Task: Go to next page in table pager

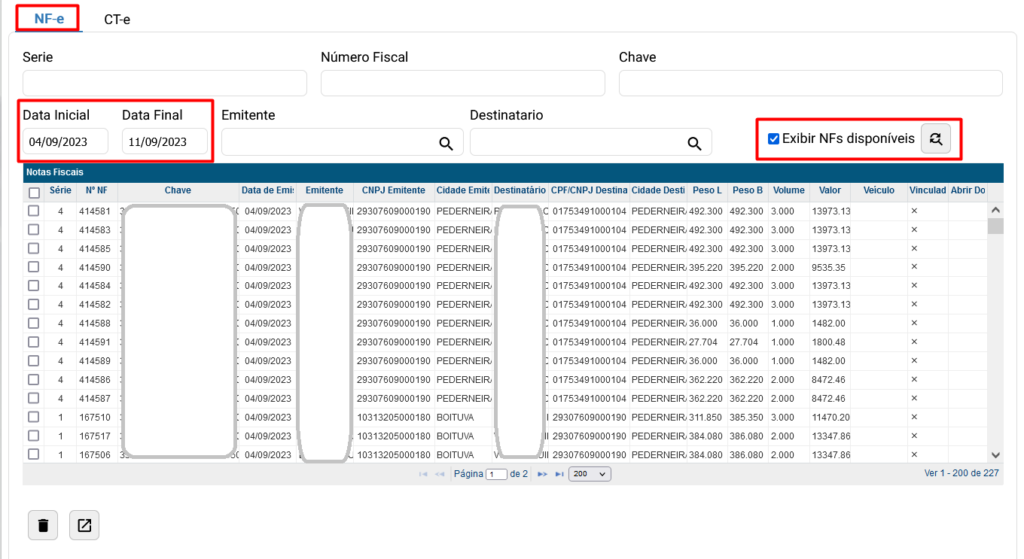Action: (543, 474)
